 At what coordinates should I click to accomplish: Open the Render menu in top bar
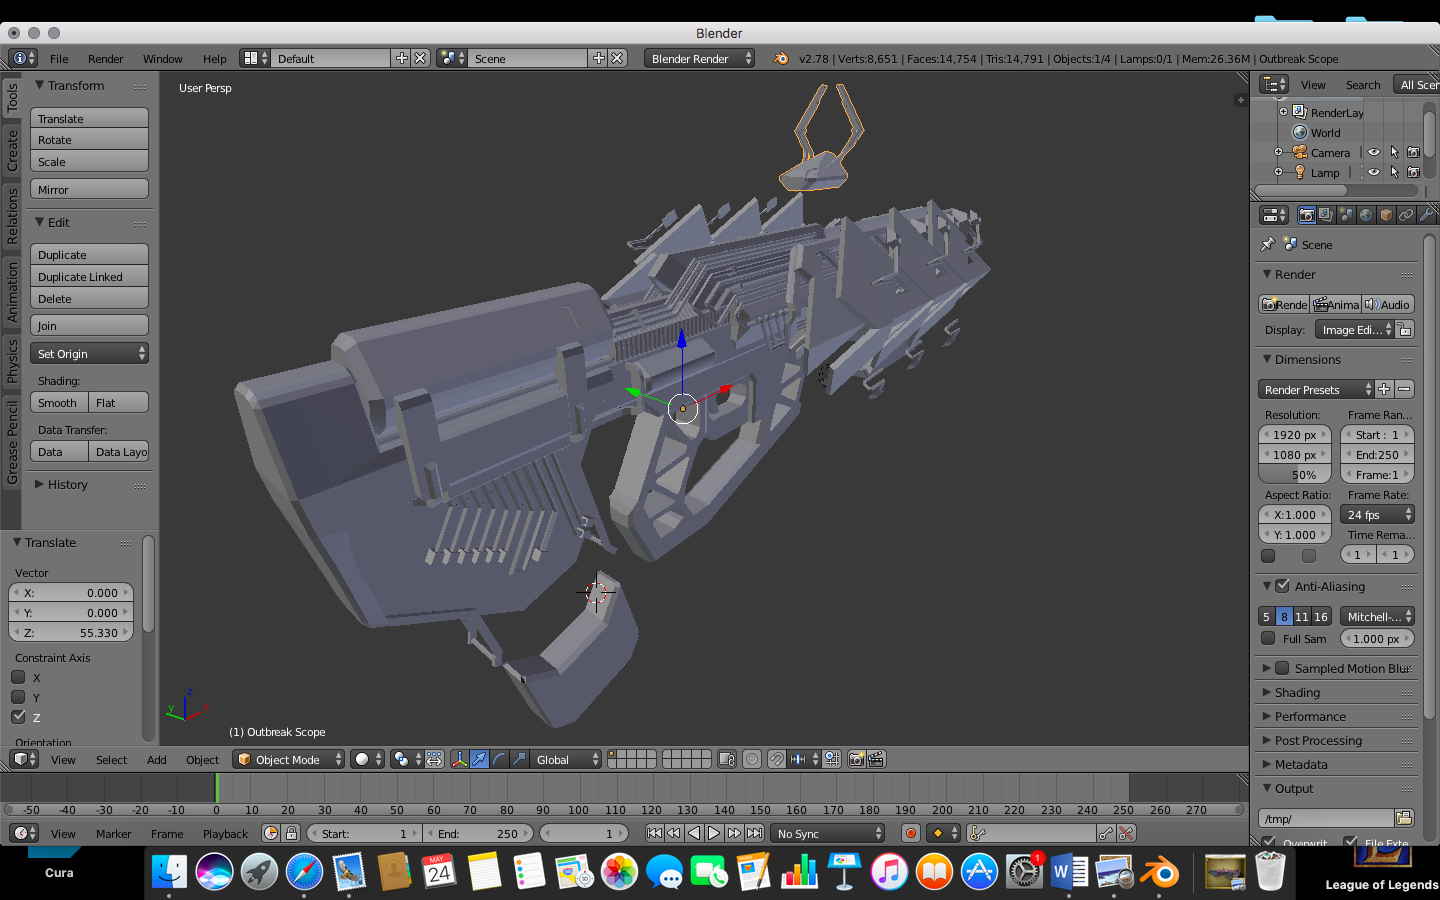click(x=105, y=59)
